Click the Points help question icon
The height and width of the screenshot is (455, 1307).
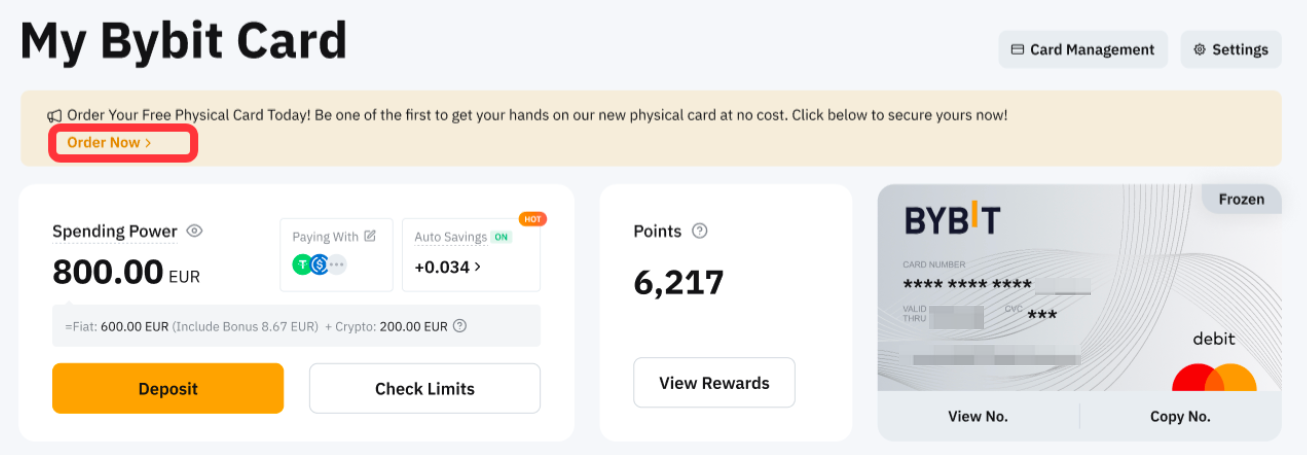(700, 231)
